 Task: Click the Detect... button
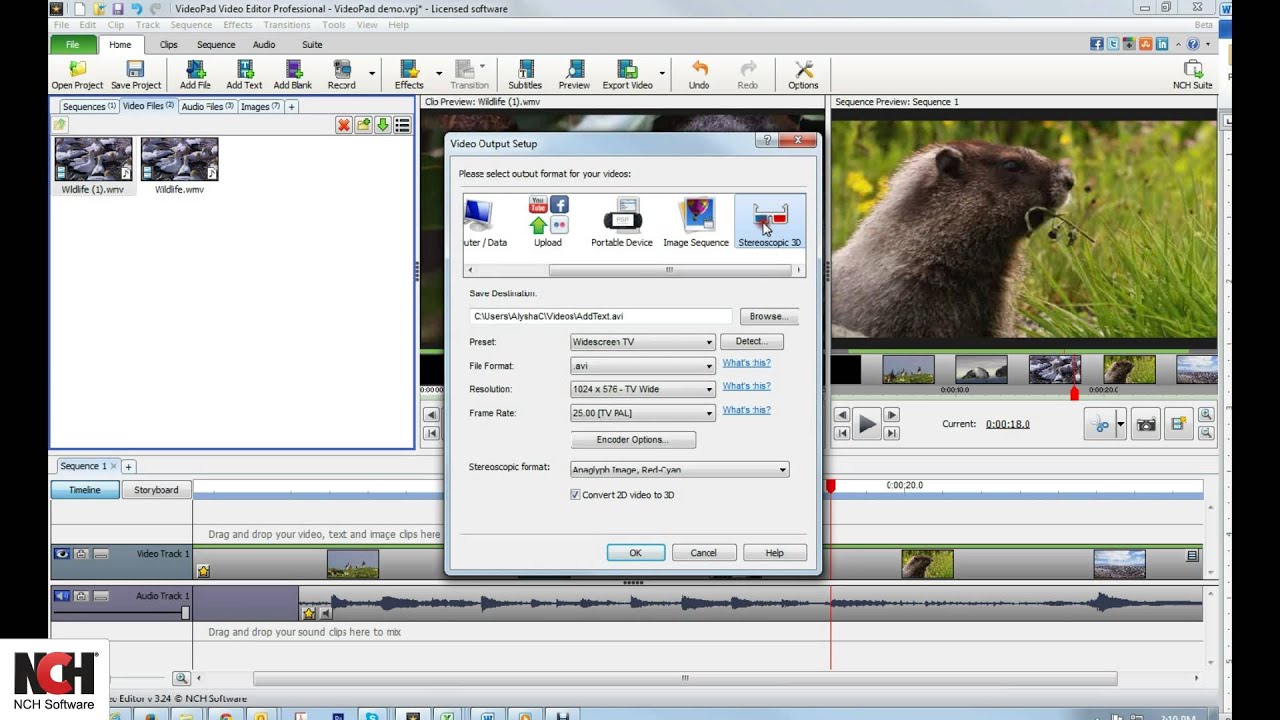pyautogui.click(x=751, y=342)
